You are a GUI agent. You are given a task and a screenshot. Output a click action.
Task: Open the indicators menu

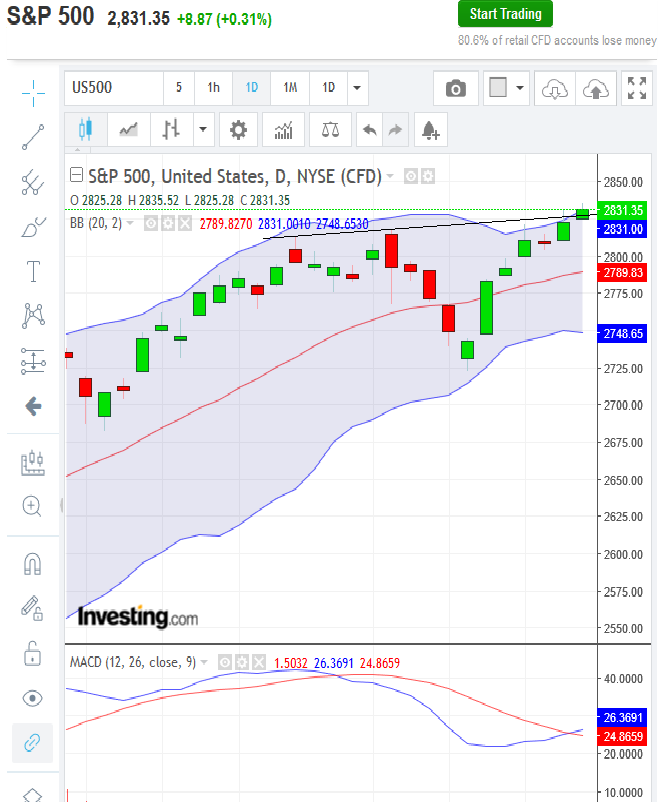pos(283,129)
